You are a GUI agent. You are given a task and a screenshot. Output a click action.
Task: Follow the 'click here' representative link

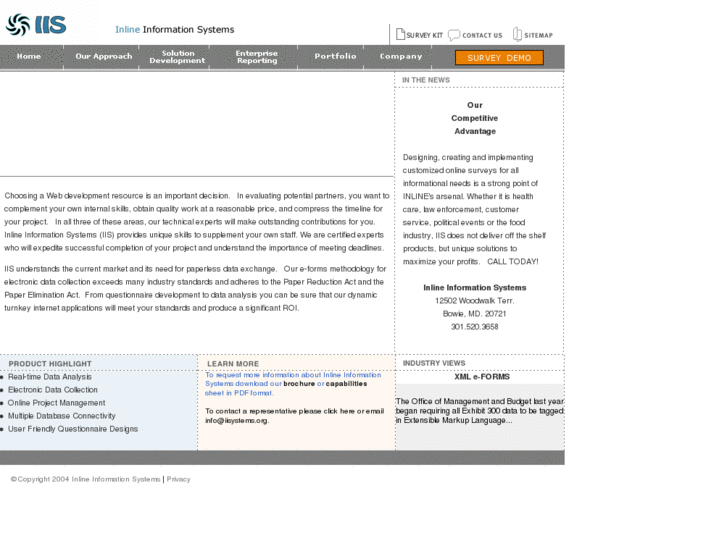point(339,411)
